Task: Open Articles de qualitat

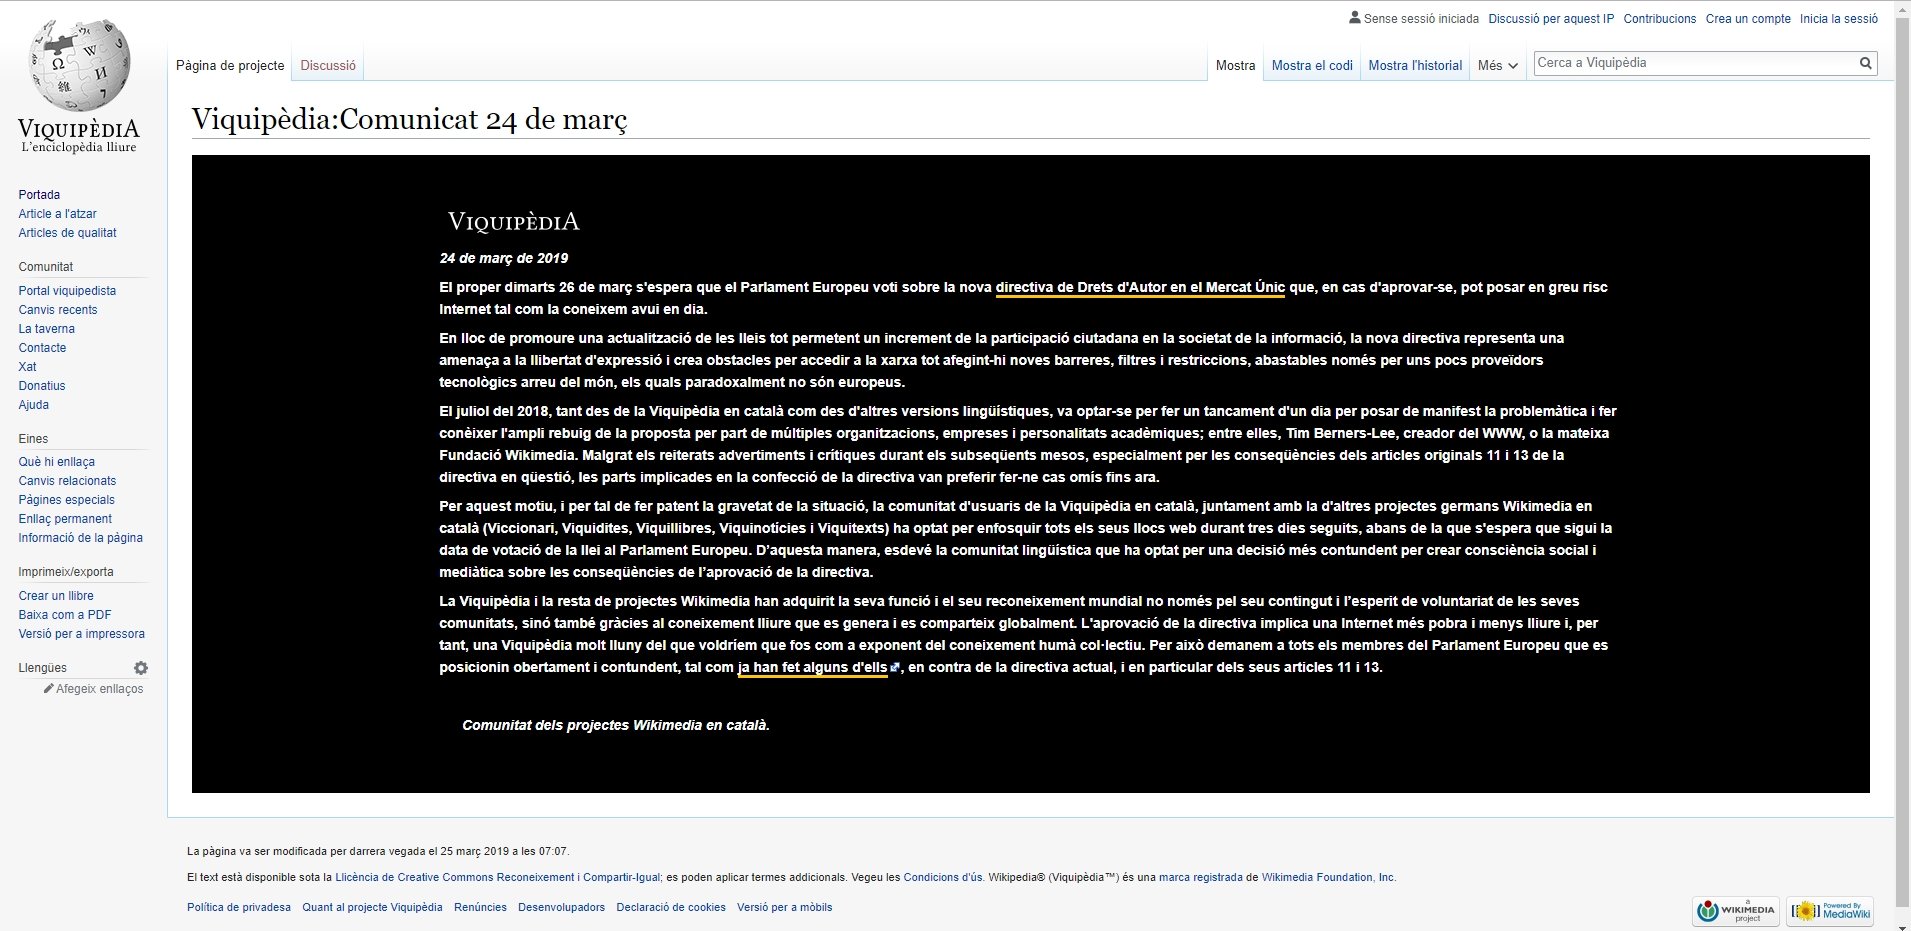Action: pyautogui.click(x=67, y=233)
